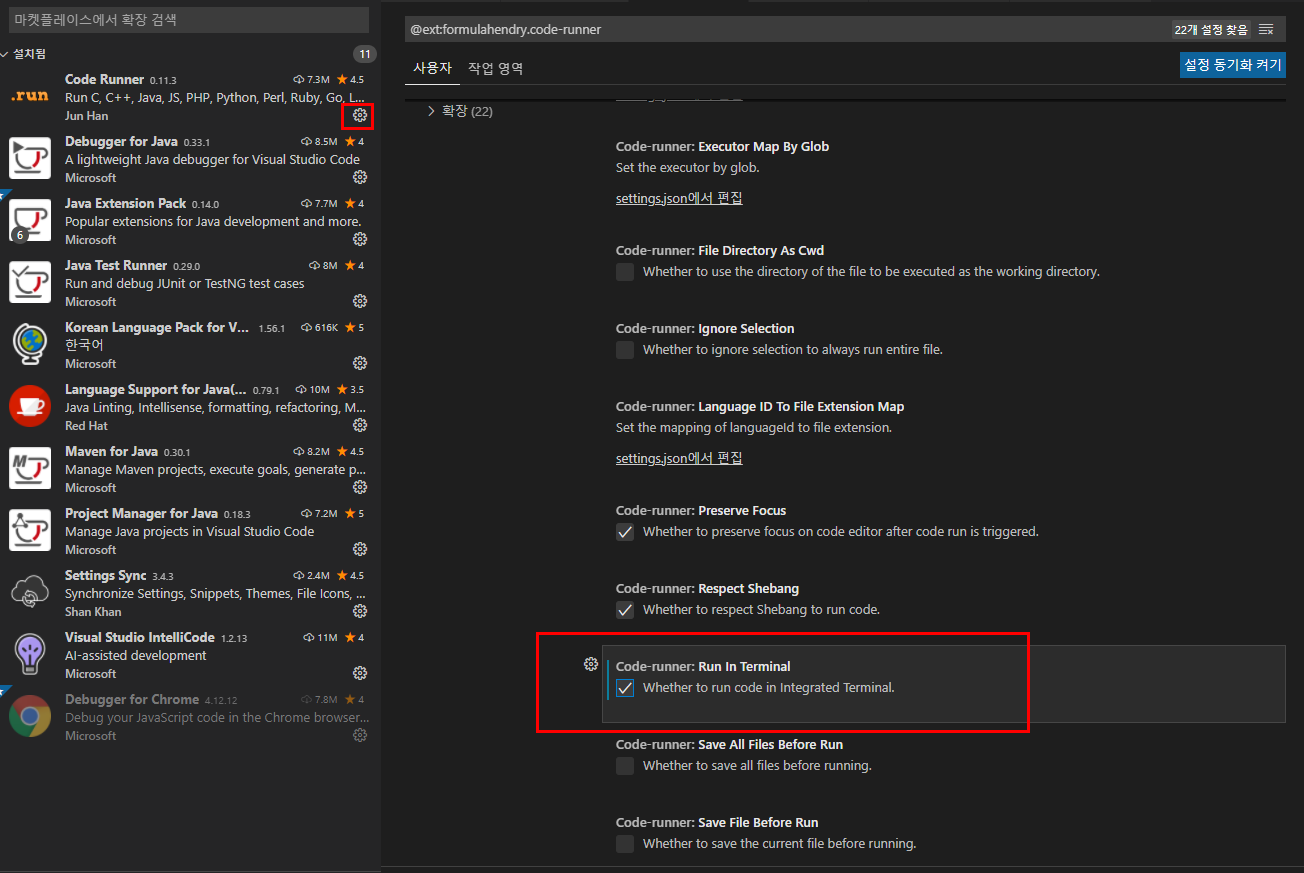Click the Red Hat publisher name
Viewport: 1304px width, 873px height.
pyautogui.click(x=86, y=426)
